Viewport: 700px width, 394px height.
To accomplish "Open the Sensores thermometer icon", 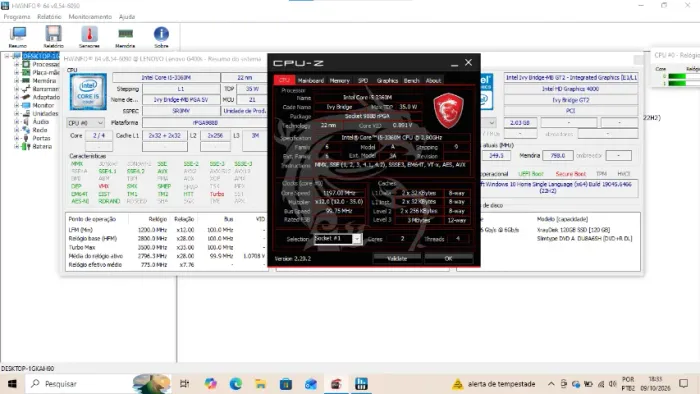I will 89,37.
